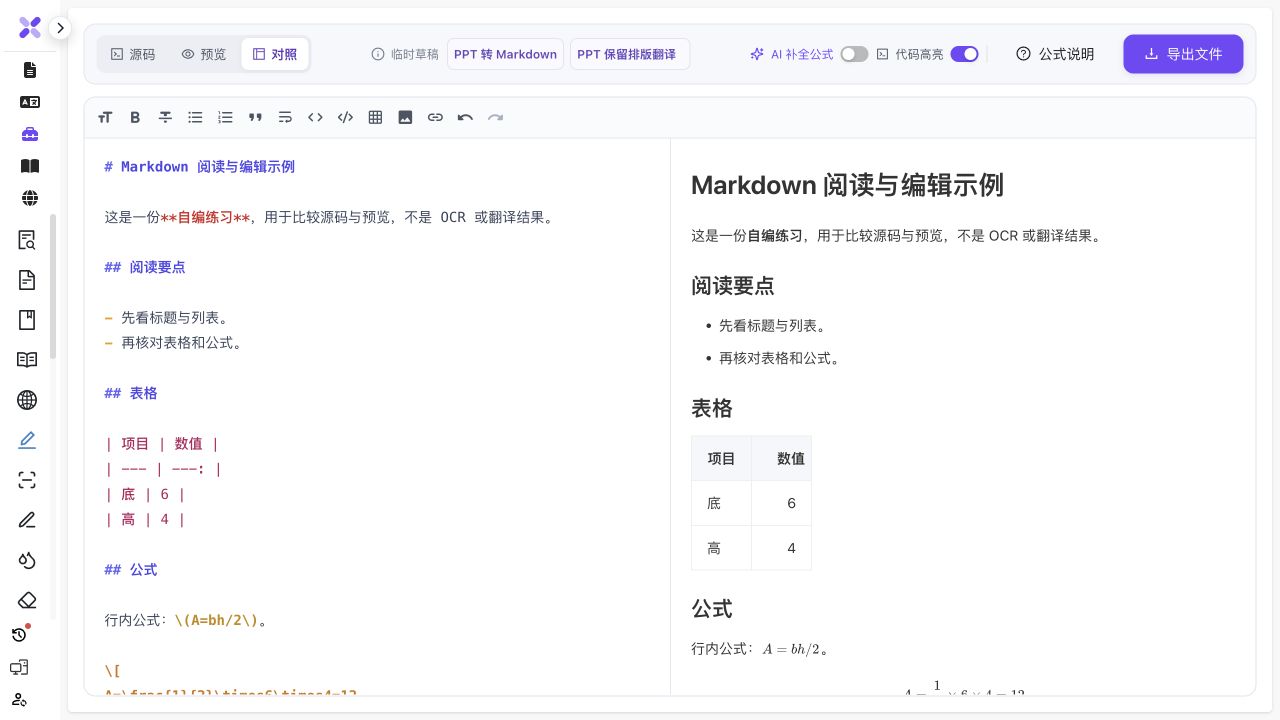
Task: Undo the last edit
Action: [465, 117]
